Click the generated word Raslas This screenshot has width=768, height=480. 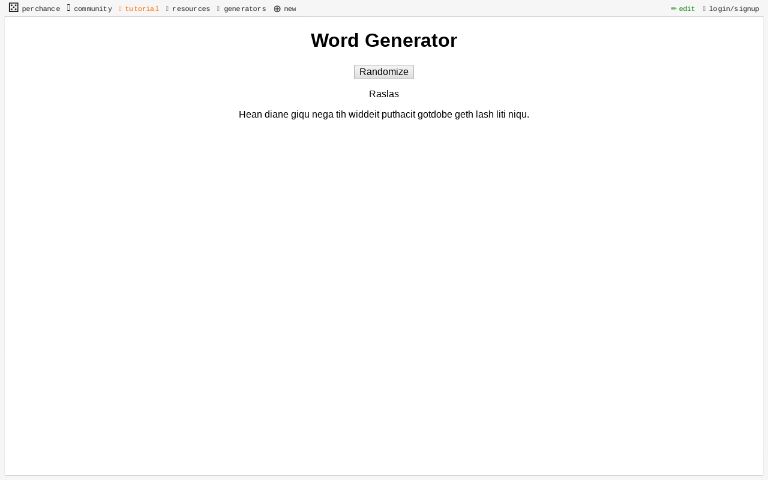coord(384,94)
